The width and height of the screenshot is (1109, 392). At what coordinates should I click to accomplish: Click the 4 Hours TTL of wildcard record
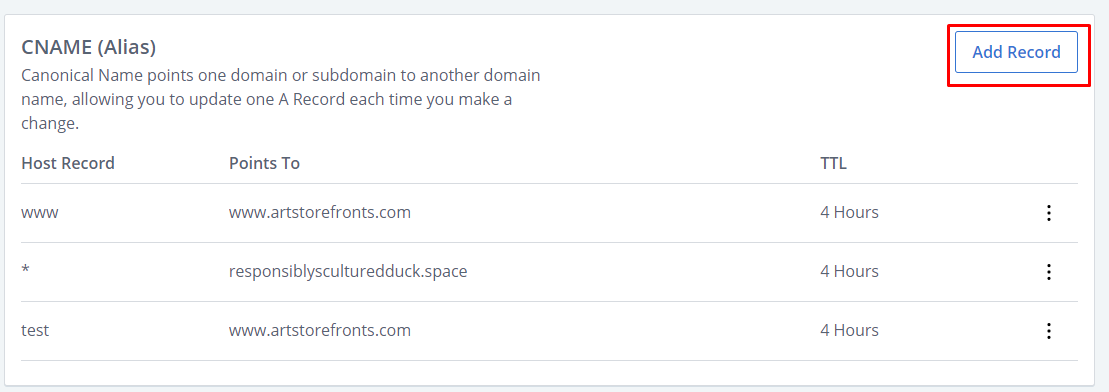(849, 271)
